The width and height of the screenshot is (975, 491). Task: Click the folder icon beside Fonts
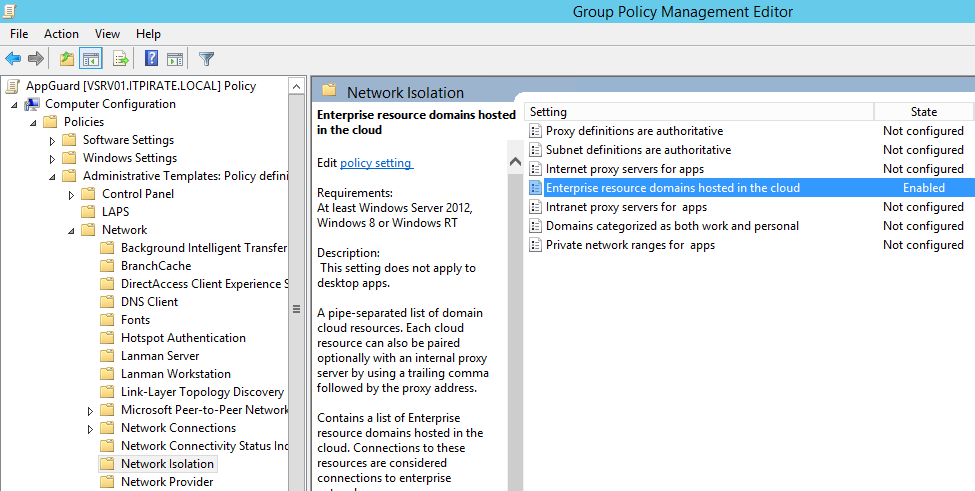[x=108, y=319]
